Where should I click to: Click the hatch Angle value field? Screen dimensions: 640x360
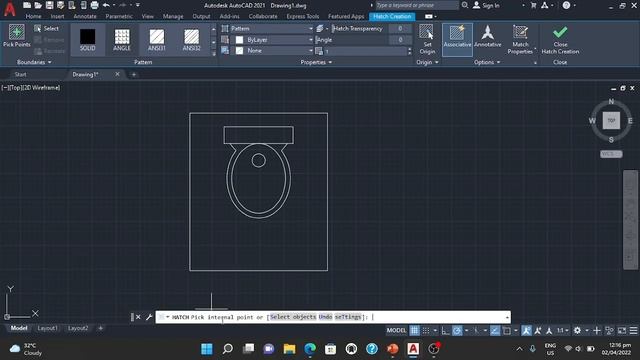(x=400, y=40)
